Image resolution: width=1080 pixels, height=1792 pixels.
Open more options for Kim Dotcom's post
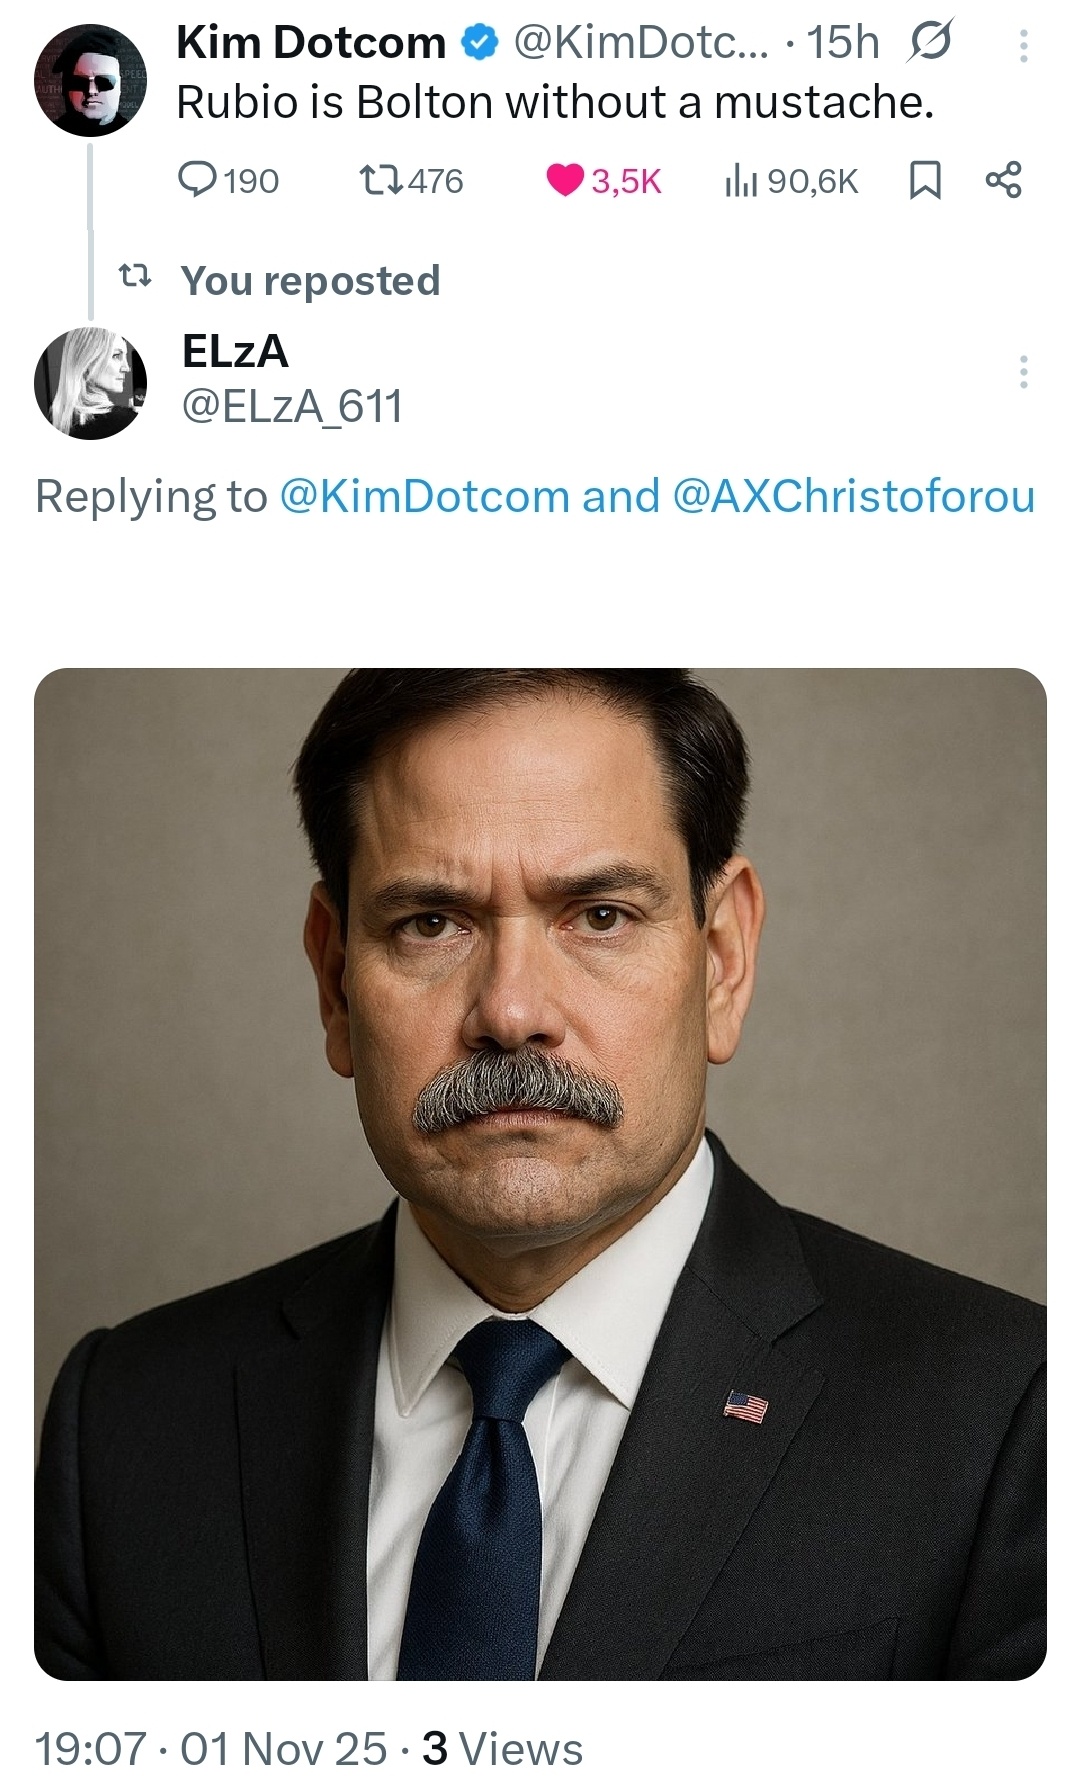(1023, 46)
